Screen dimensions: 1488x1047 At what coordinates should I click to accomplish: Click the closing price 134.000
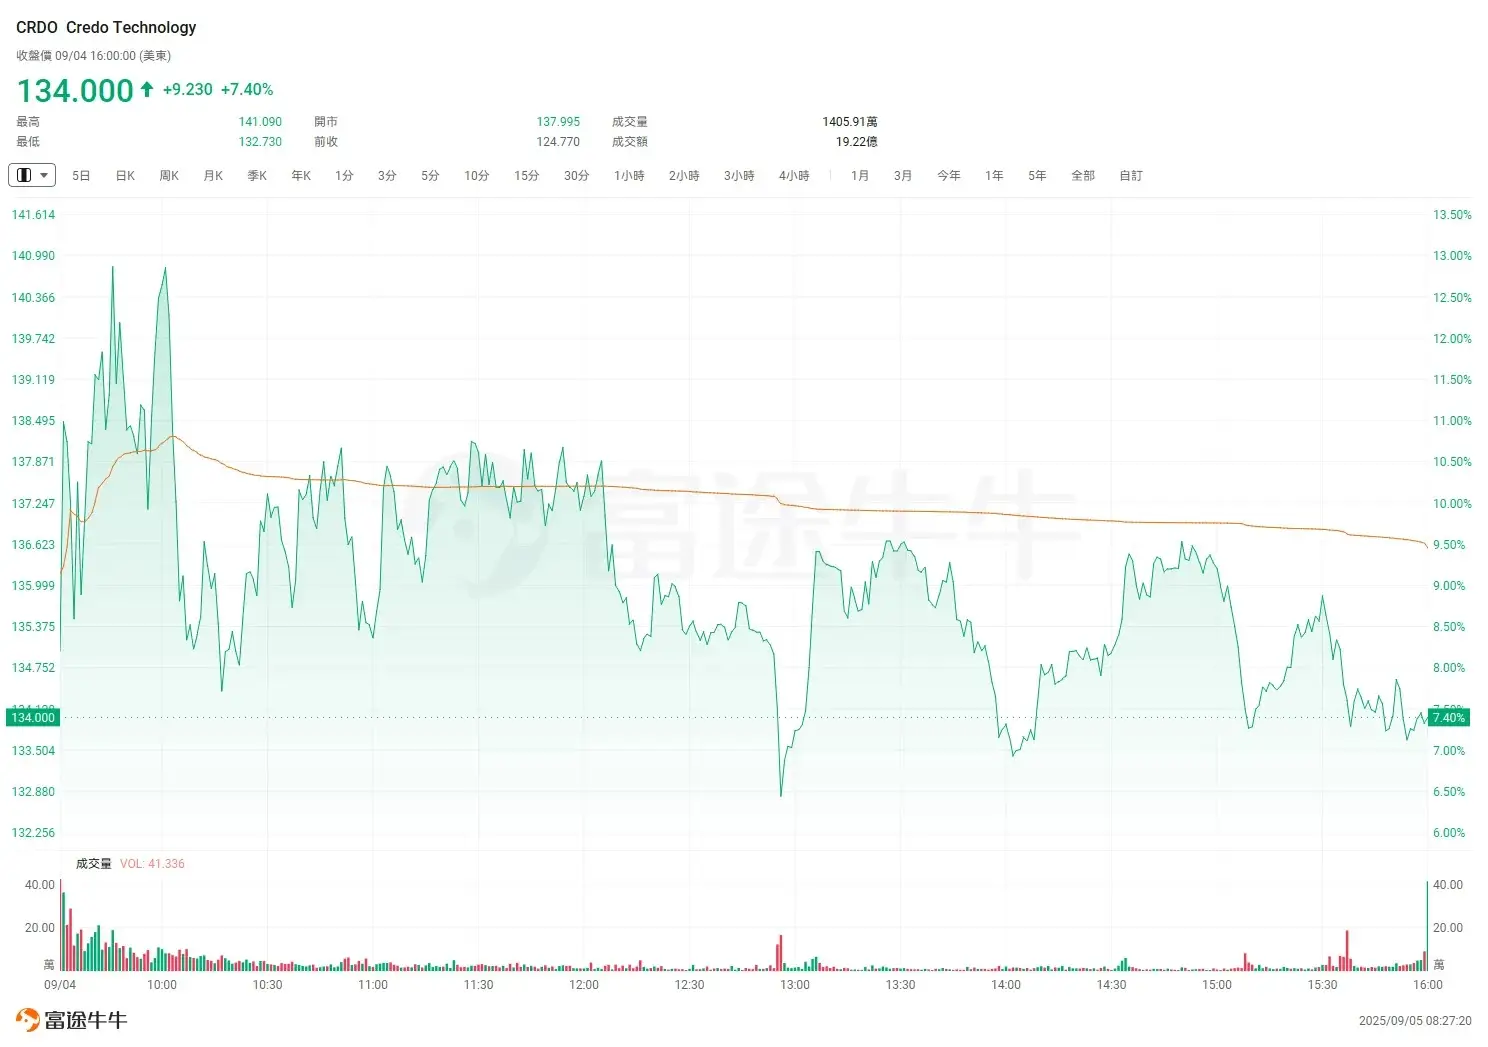75,91
